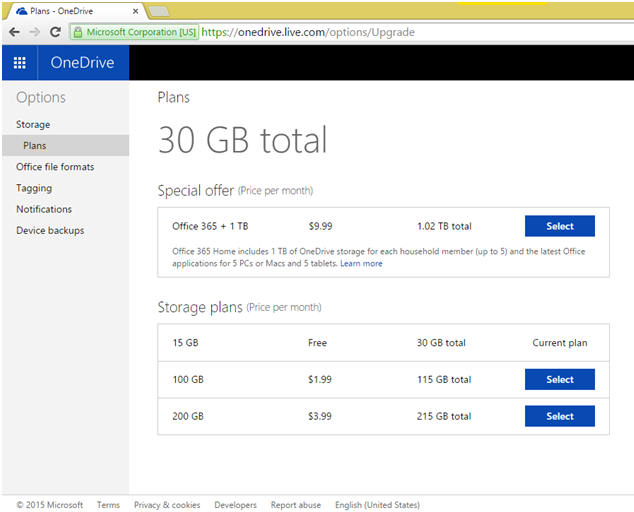Click the "Current plan" label
This screenshot has height=512, width=634.
coord(560,343)
